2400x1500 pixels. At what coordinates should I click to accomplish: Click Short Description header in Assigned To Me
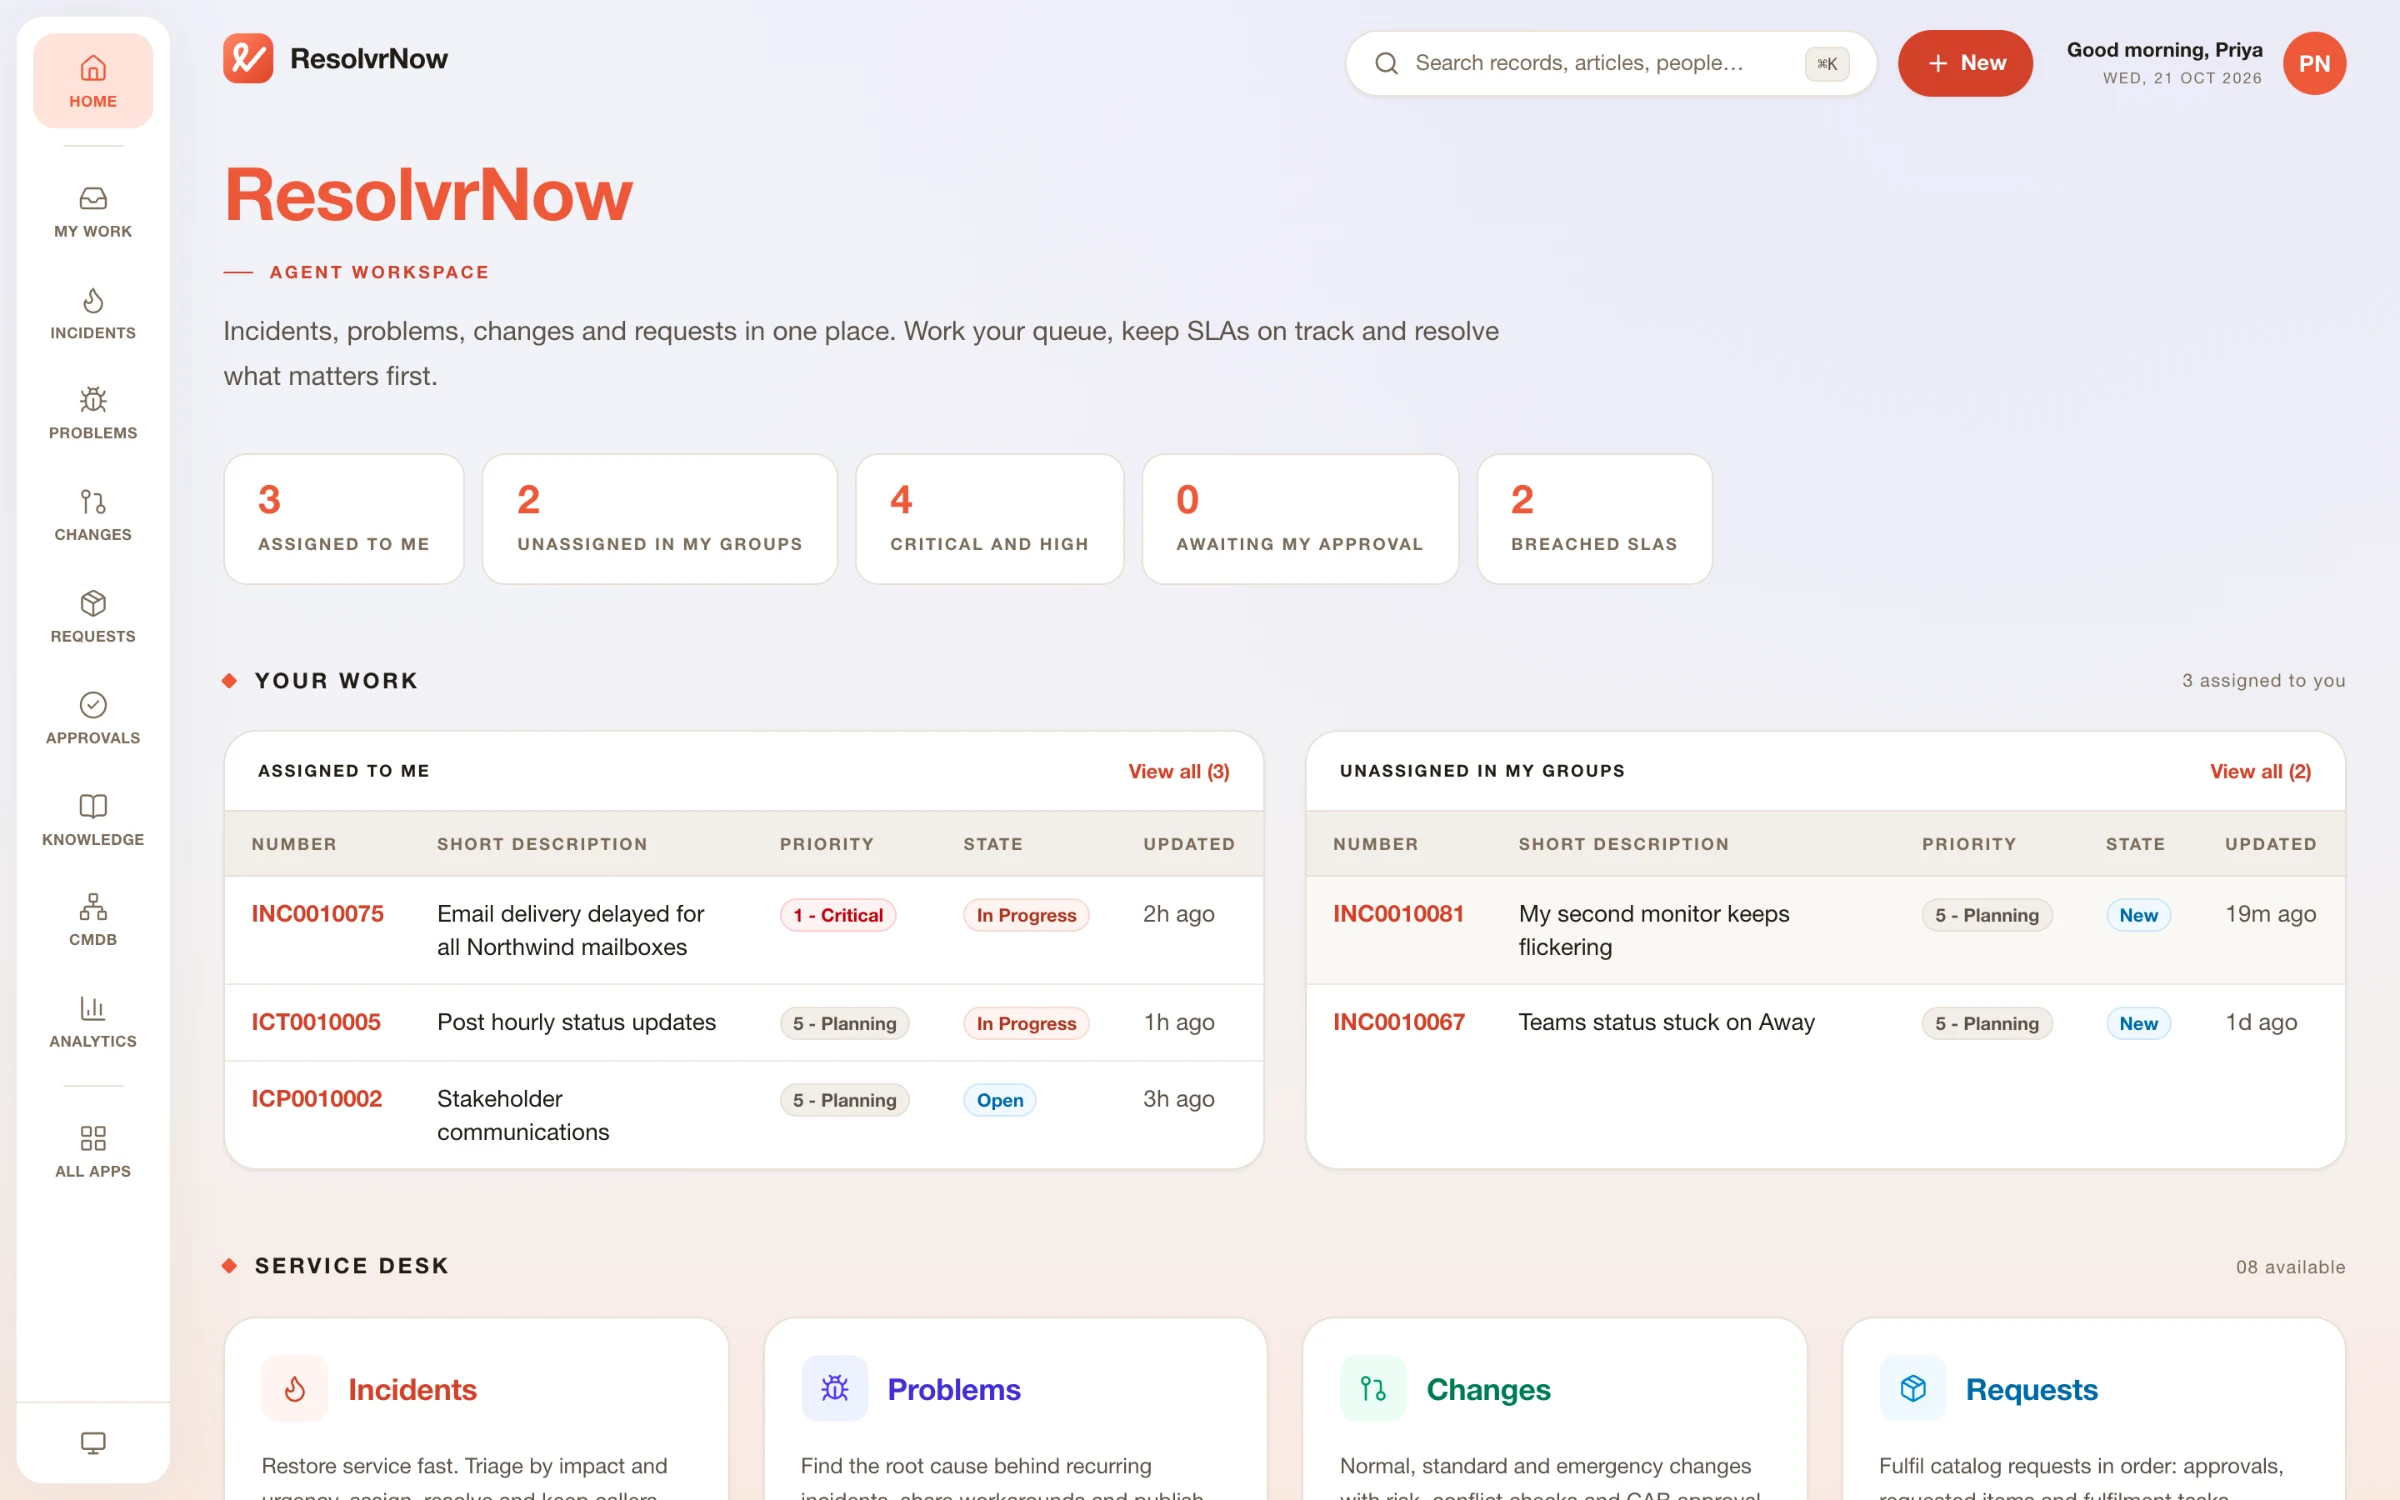coord(542,844)
